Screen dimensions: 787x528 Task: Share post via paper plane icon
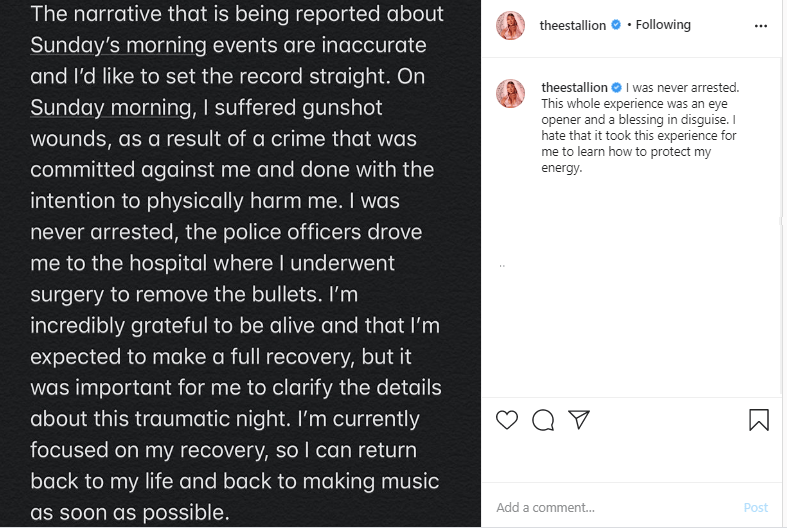579,420
